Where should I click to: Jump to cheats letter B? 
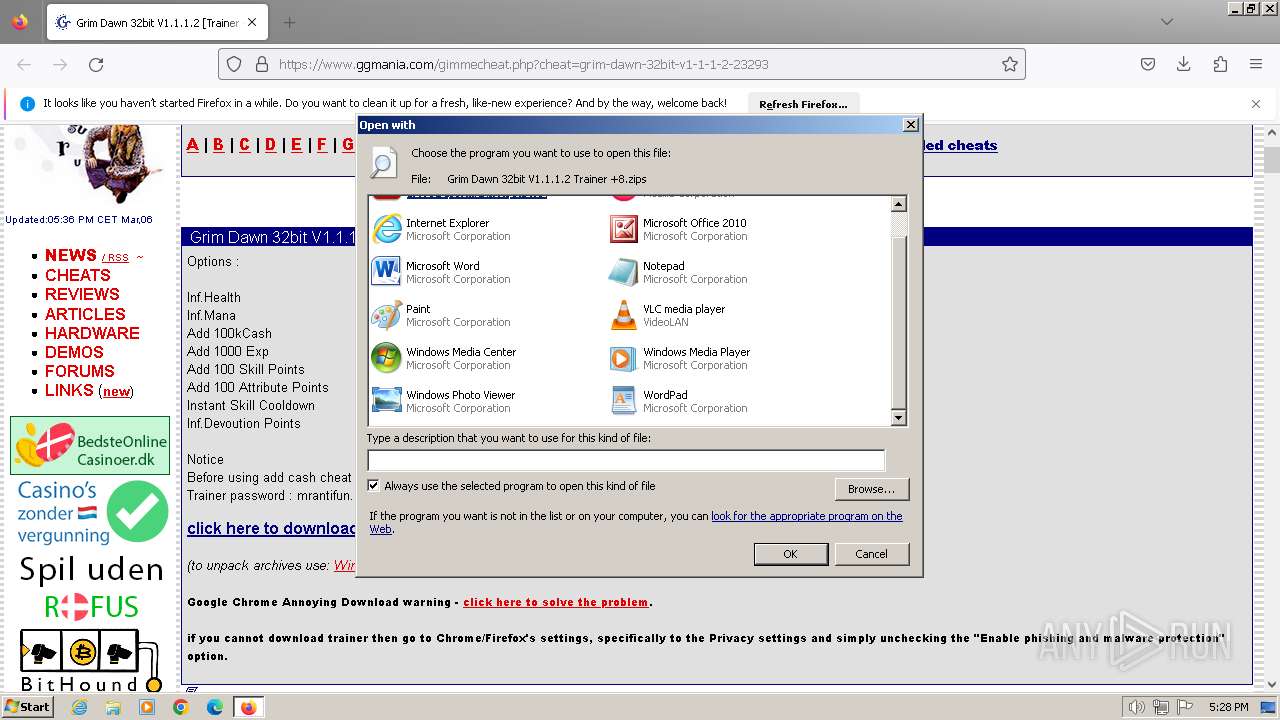[x=218, y=145]
